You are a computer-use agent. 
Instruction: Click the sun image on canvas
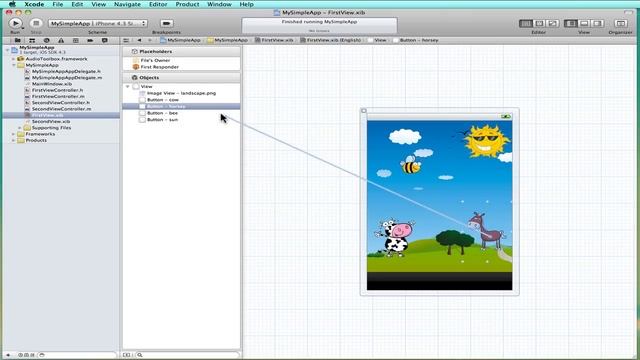[x=486, y=141]
